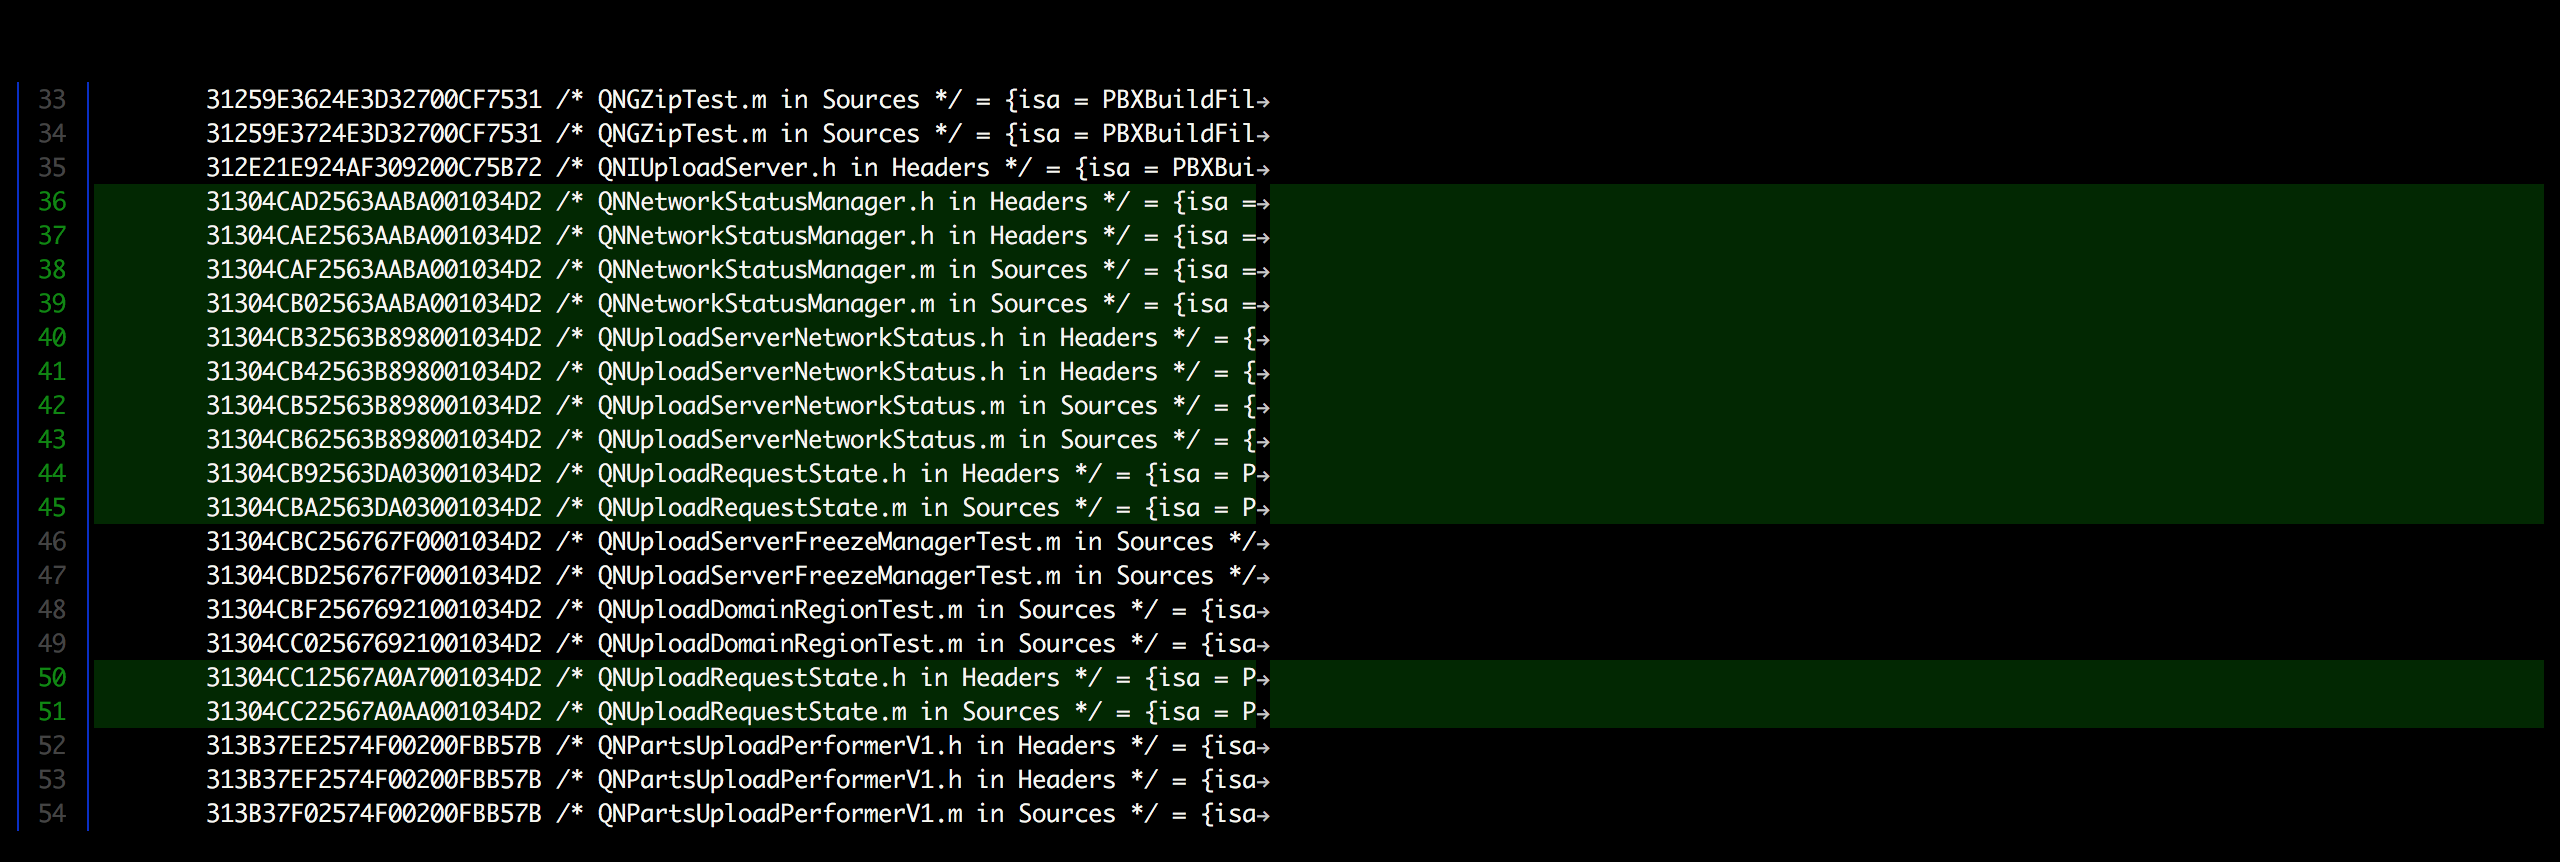2560x862 pixels.
Task: Click QNPartsUploadPerformerV1.h on line 52
Action: click(780, 746)
